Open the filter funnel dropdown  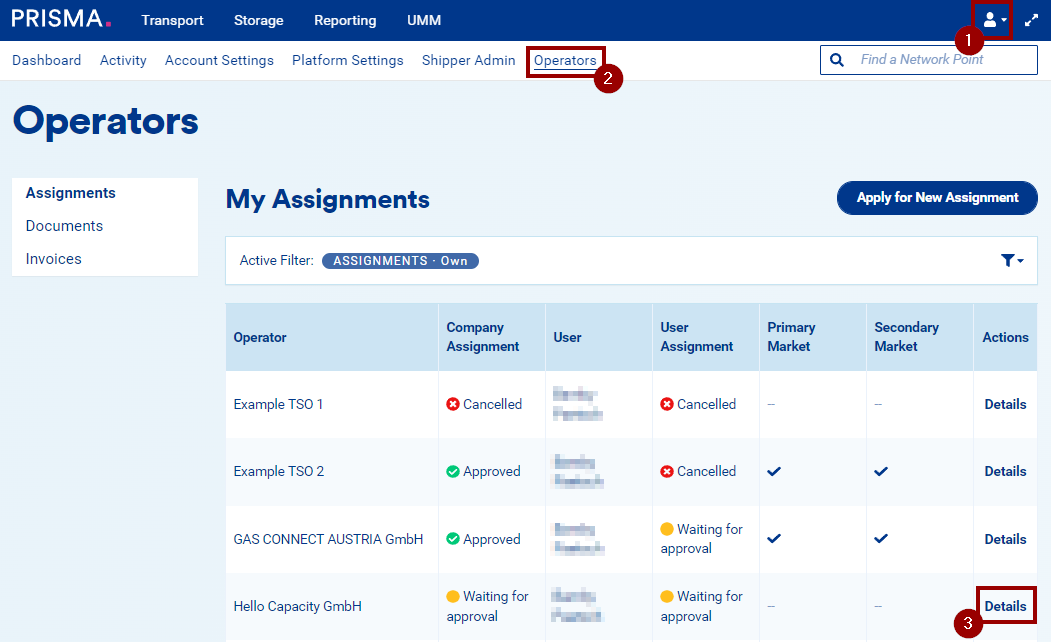coord(1012,260)
